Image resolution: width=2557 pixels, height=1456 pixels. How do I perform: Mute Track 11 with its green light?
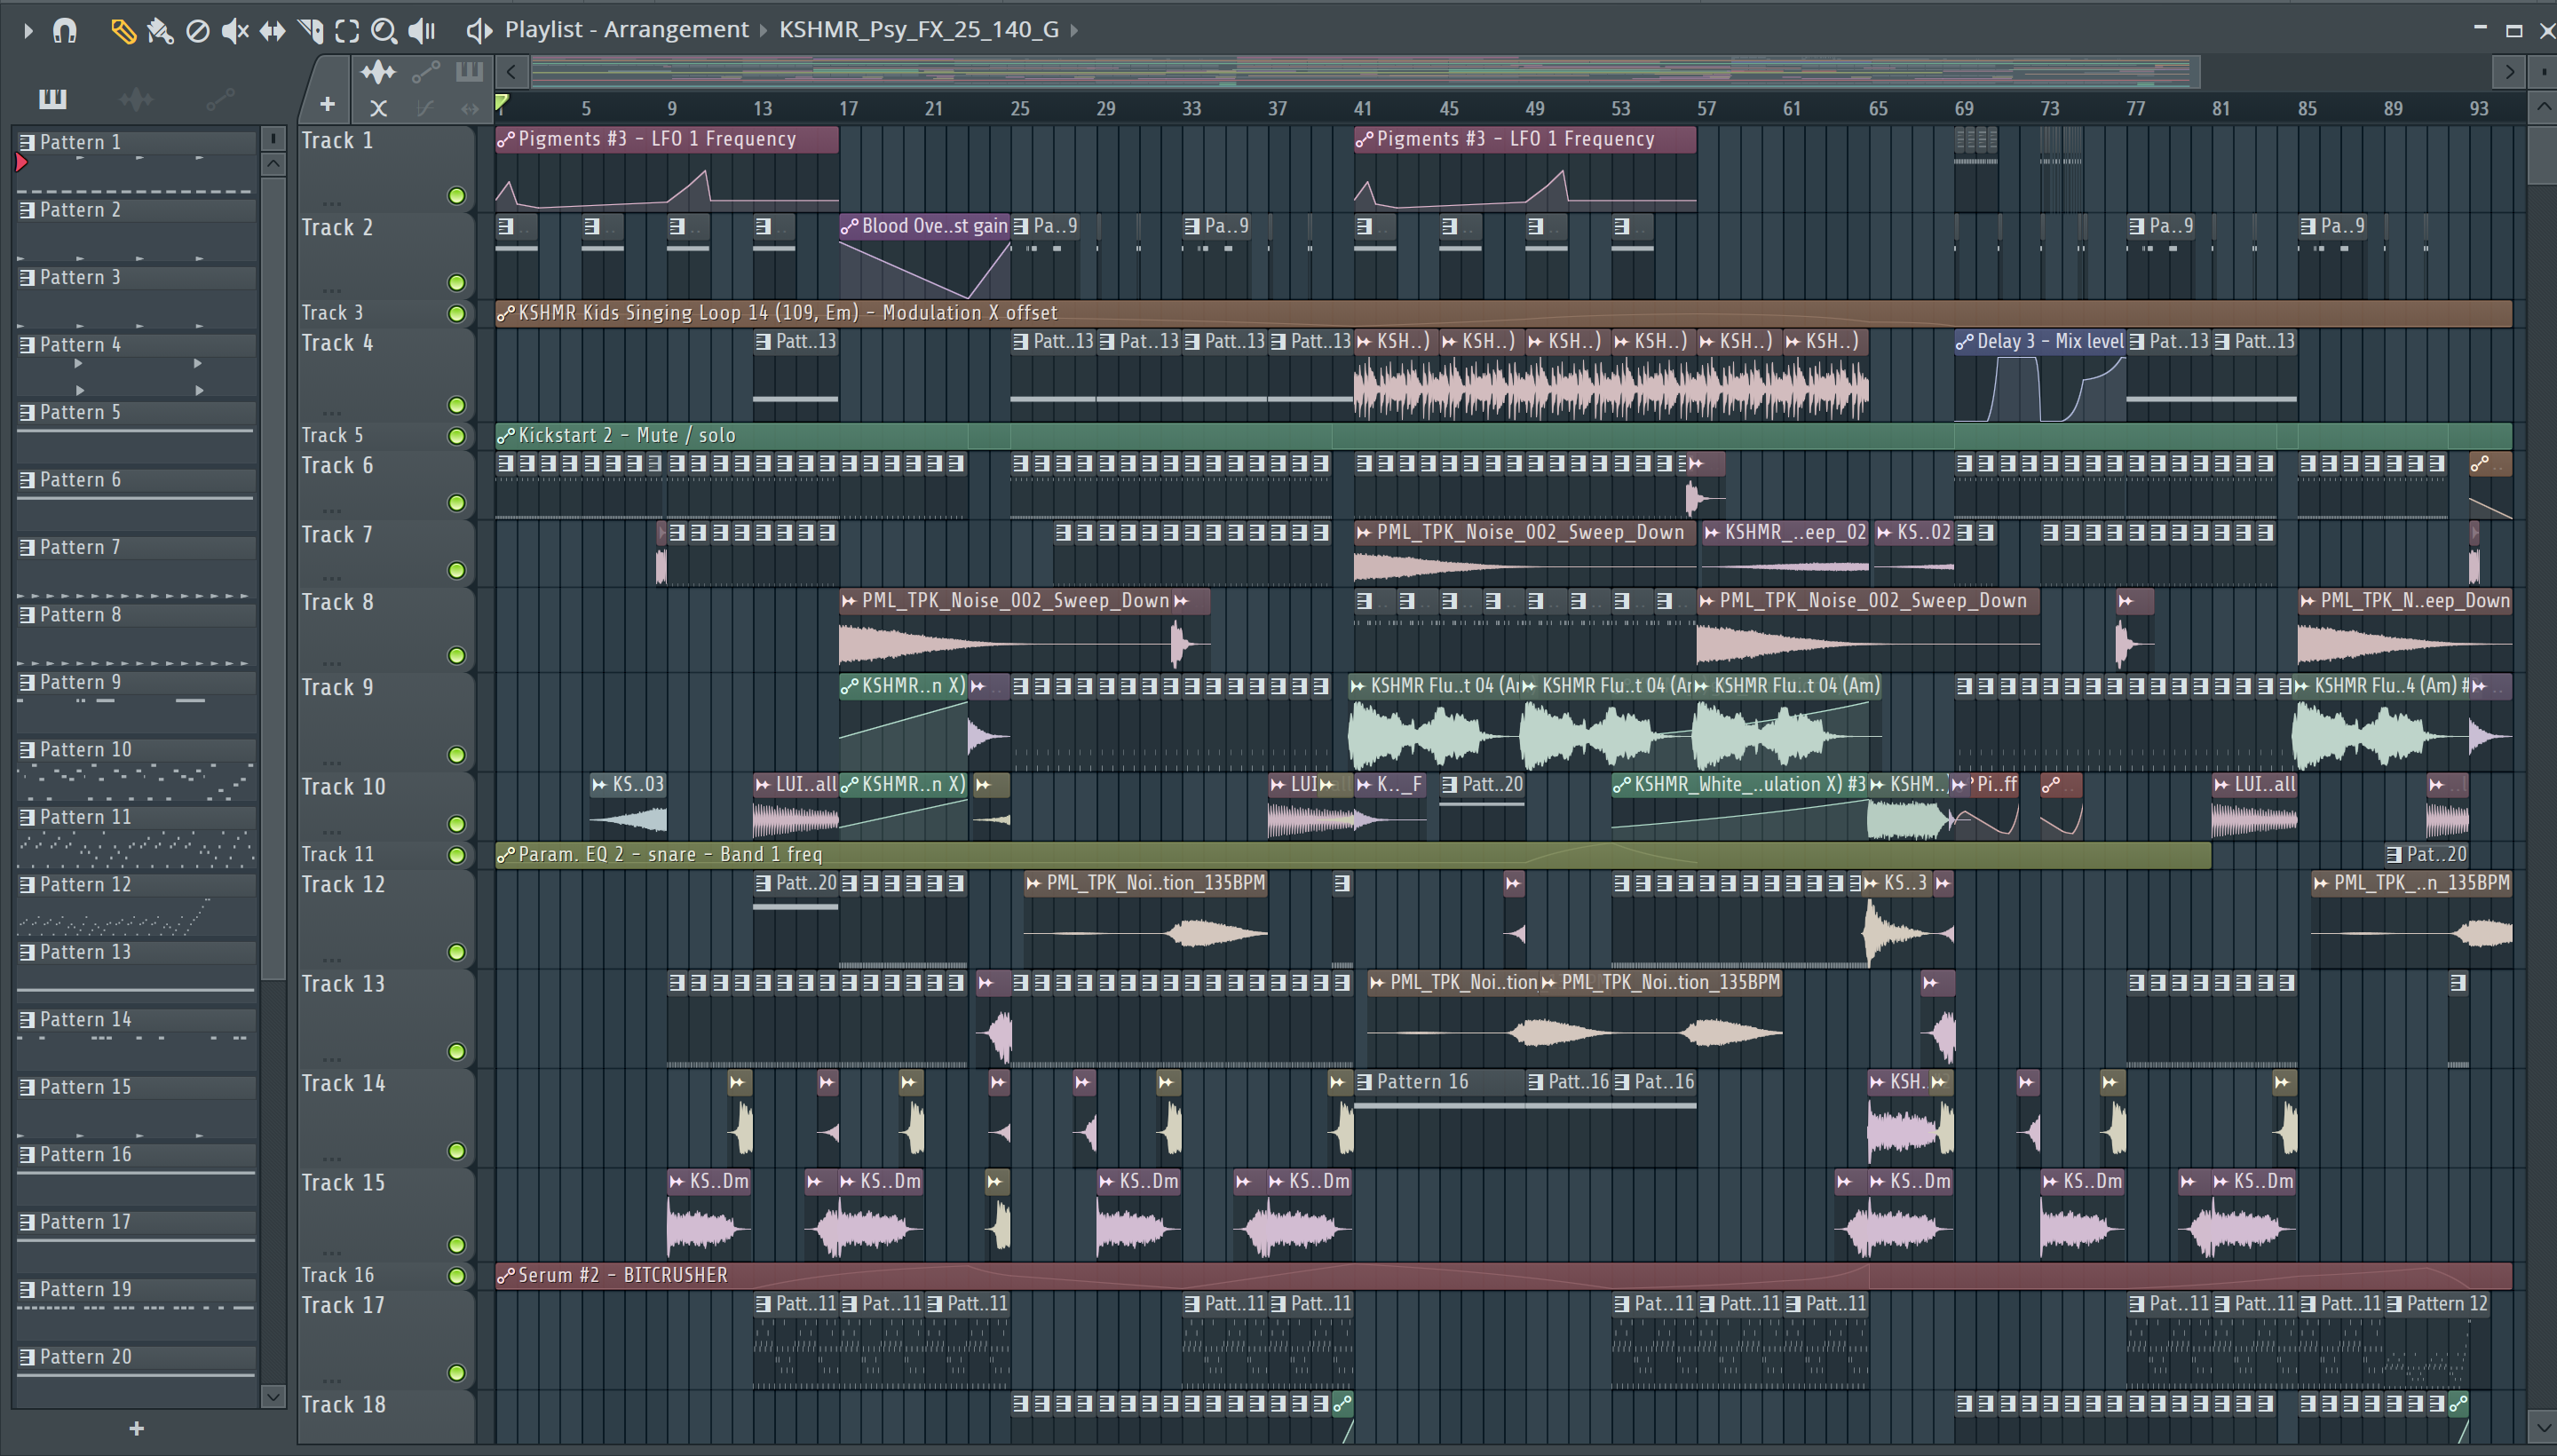(x=457, y=855)
